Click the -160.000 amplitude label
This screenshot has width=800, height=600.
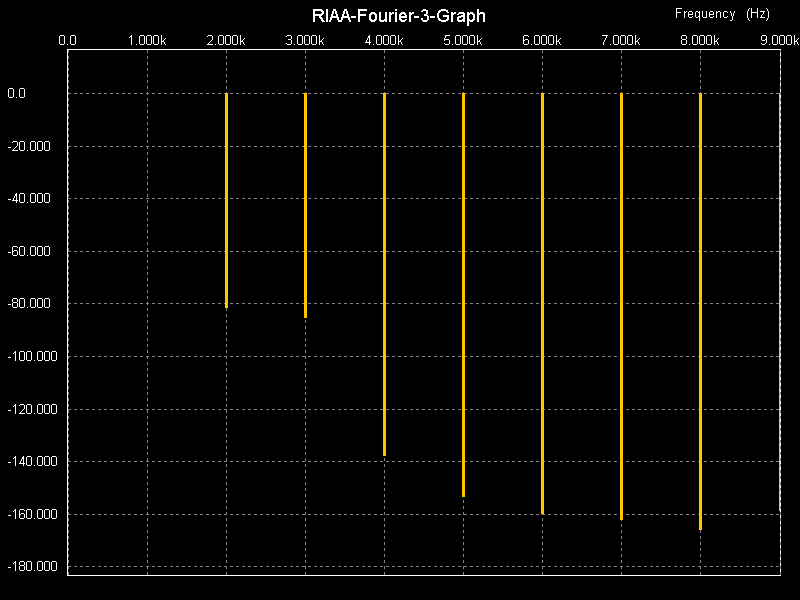click(x=32, y=514)
